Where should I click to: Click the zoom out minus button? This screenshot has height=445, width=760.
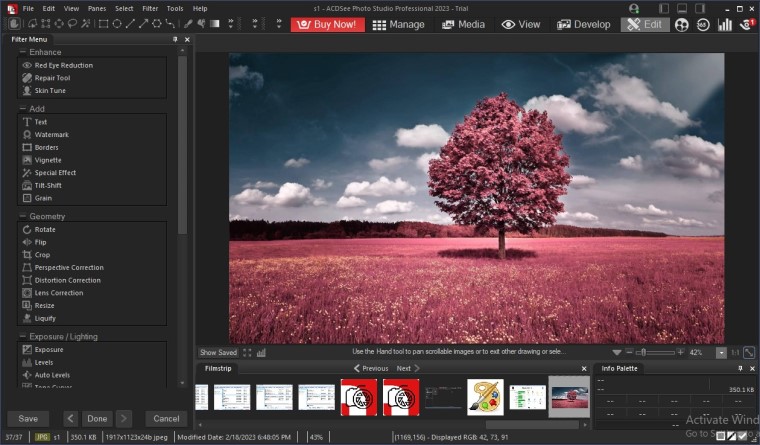[629, 352]
